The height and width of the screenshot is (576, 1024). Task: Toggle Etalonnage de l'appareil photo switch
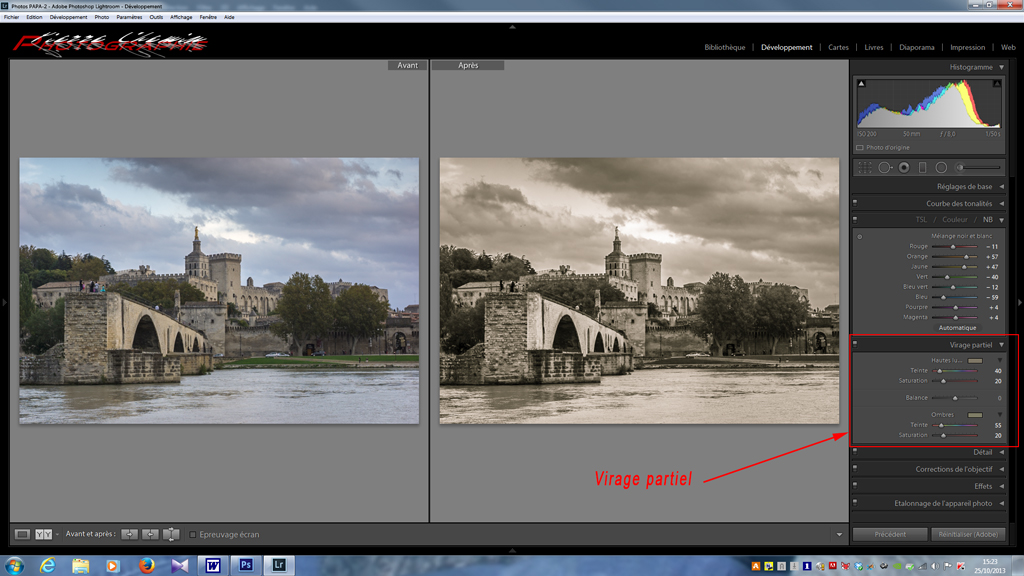(855, 504)
